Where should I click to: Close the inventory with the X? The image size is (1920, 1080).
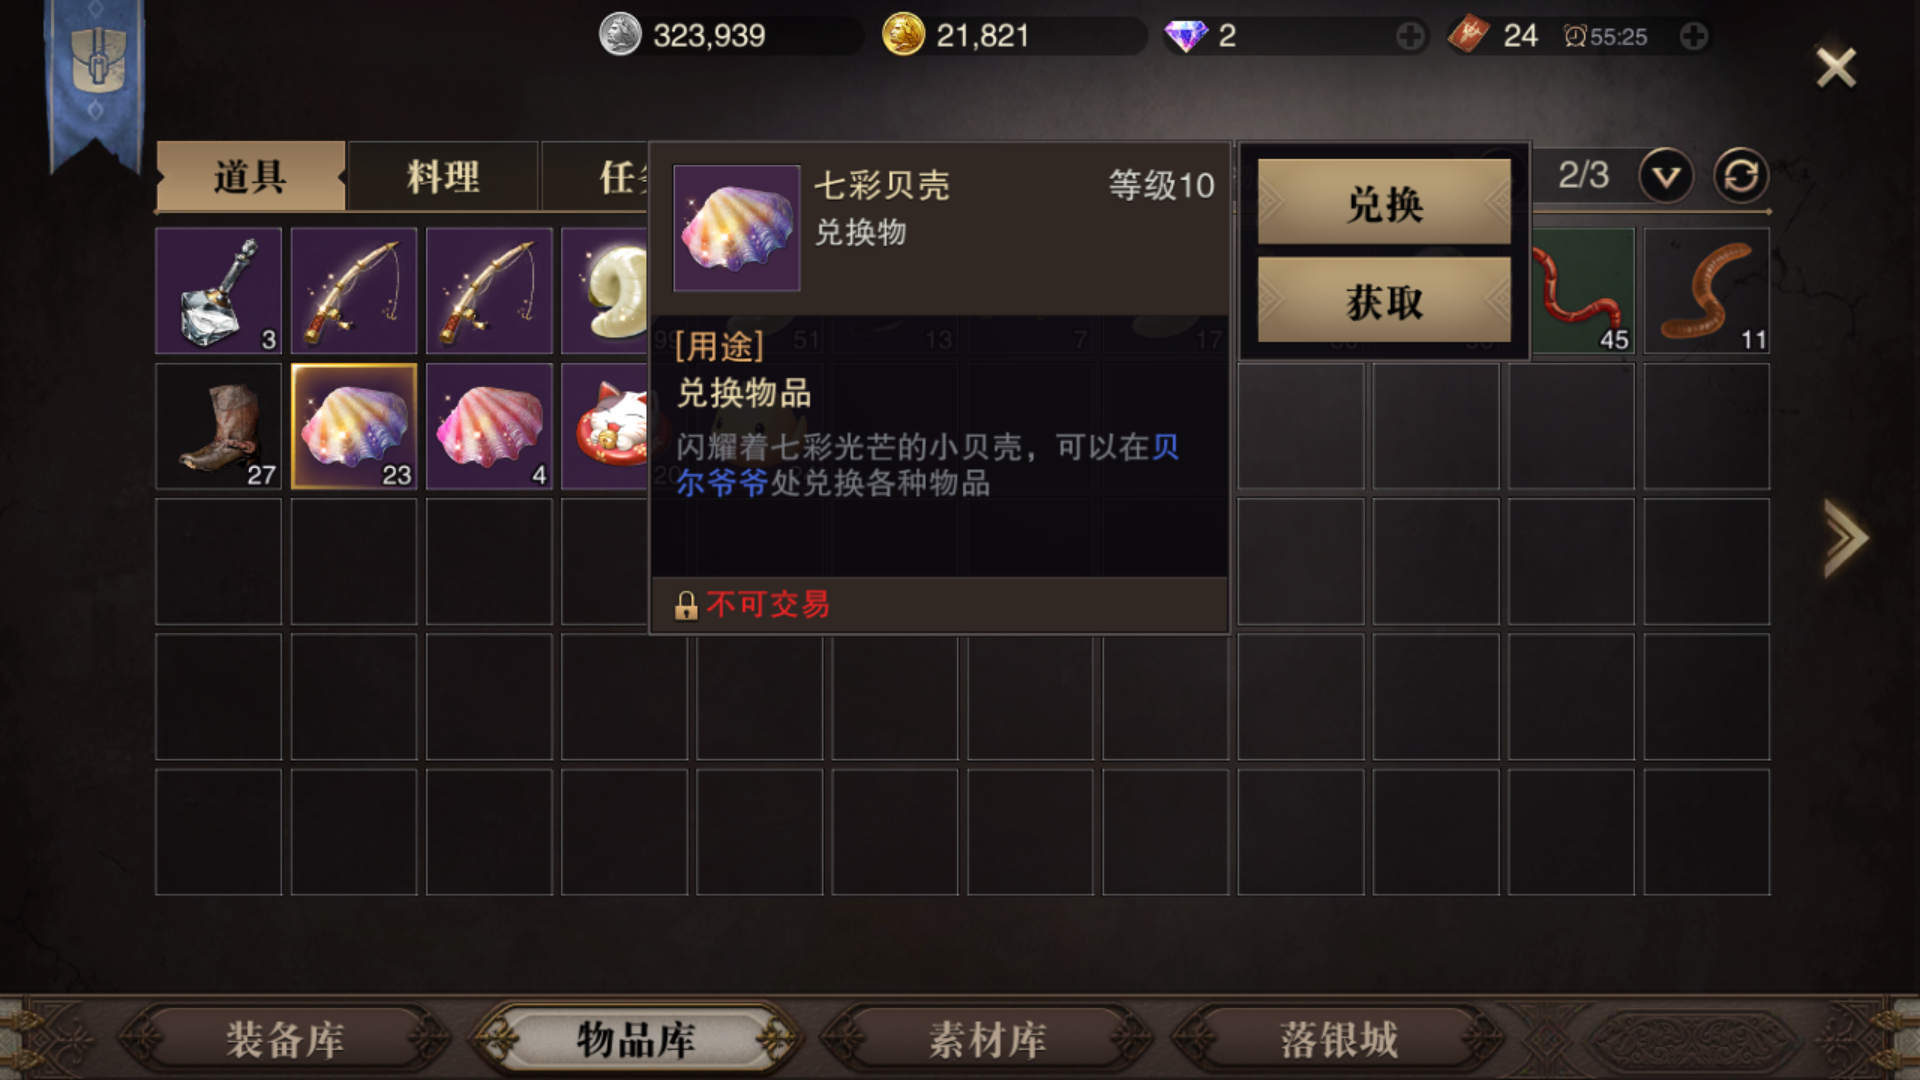pyautogui.click(x=1836, y=68)
